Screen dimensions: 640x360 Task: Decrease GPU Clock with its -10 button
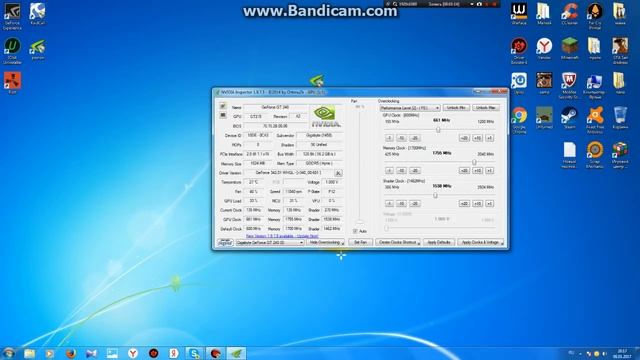tap(401, 138)
